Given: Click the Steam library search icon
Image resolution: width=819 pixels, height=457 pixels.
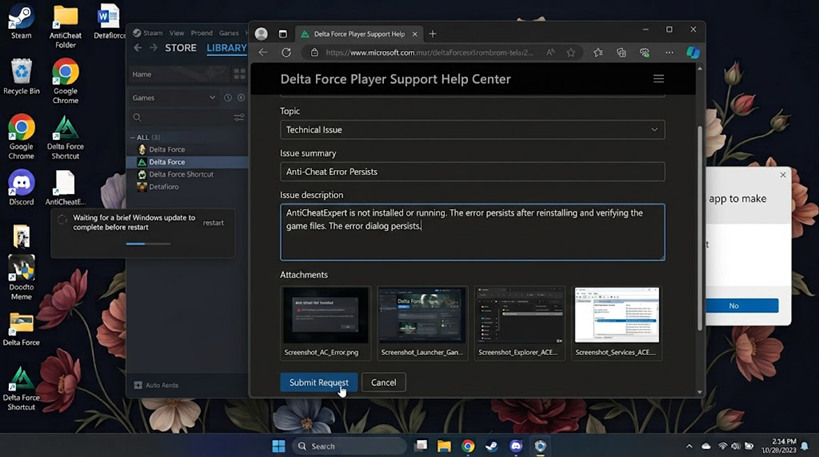Looking at the screenshot, I should 137,118.
